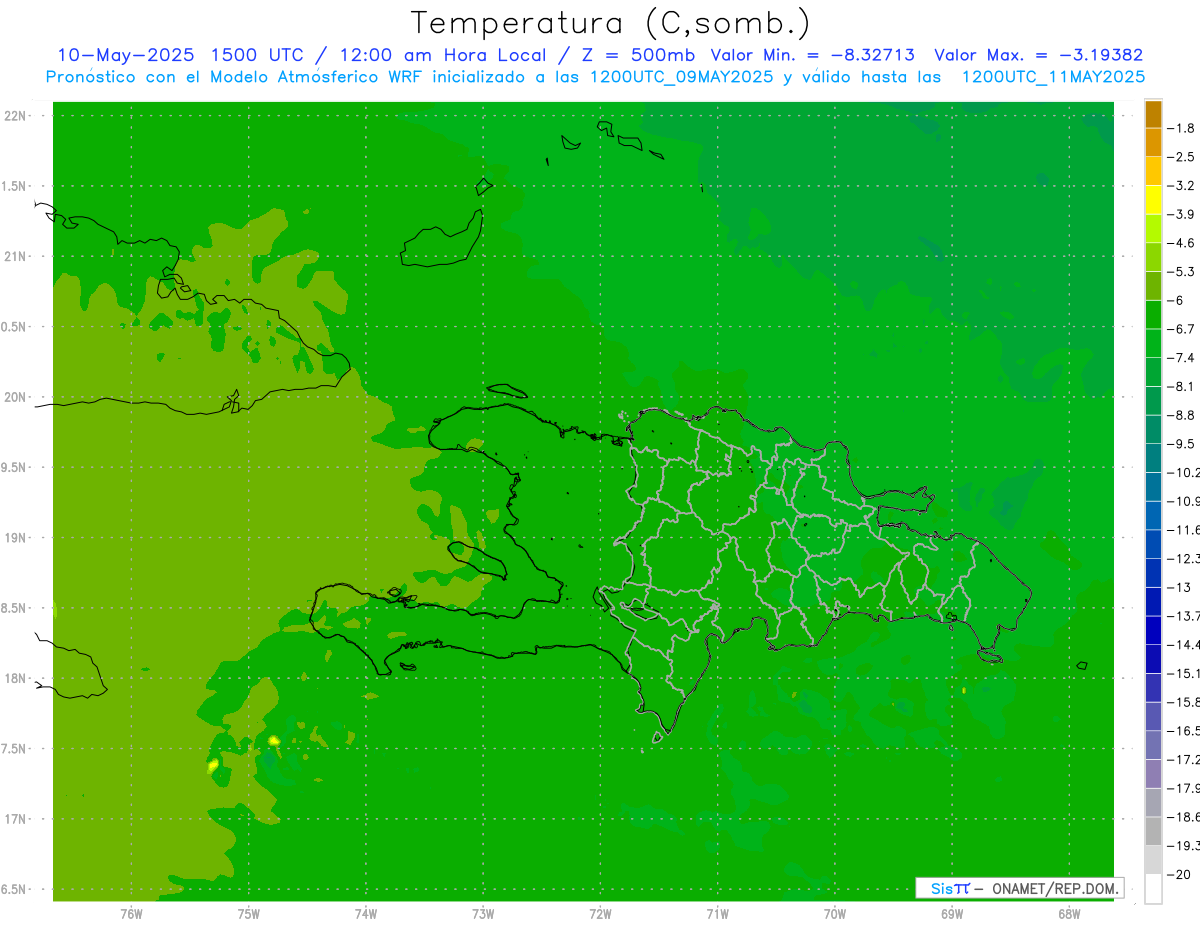Select the dark orange swatch above -1.8
Viewport: 1200px width, 927px height.
[1153, 114]
